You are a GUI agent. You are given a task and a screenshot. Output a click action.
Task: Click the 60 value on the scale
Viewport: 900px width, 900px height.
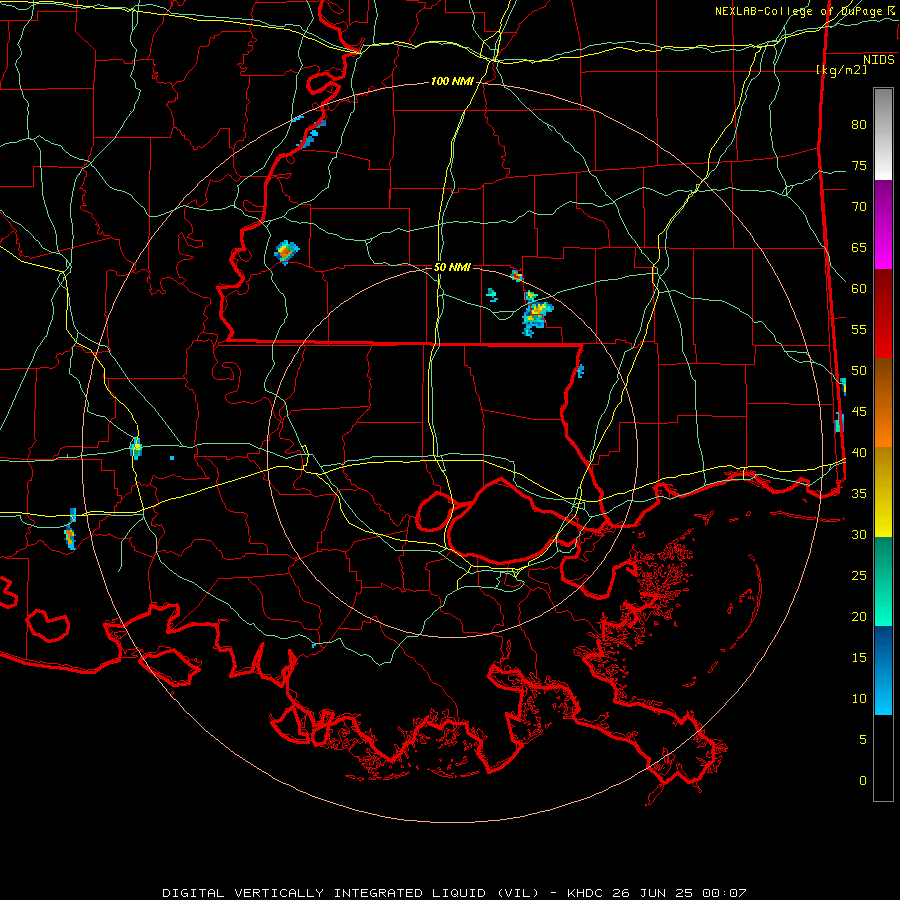click(x=859, y=289)
